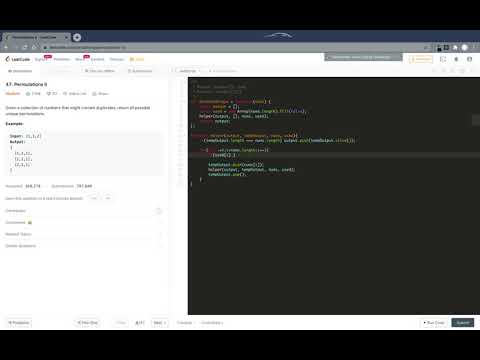Click the Example input code block

(x=84, y=153)
